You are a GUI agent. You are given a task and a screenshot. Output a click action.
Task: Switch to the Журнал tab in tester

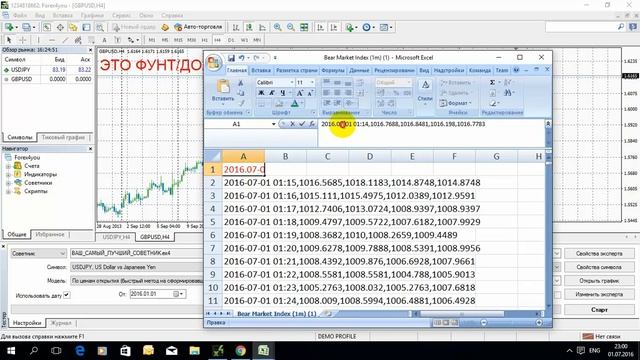coord(61,323)
